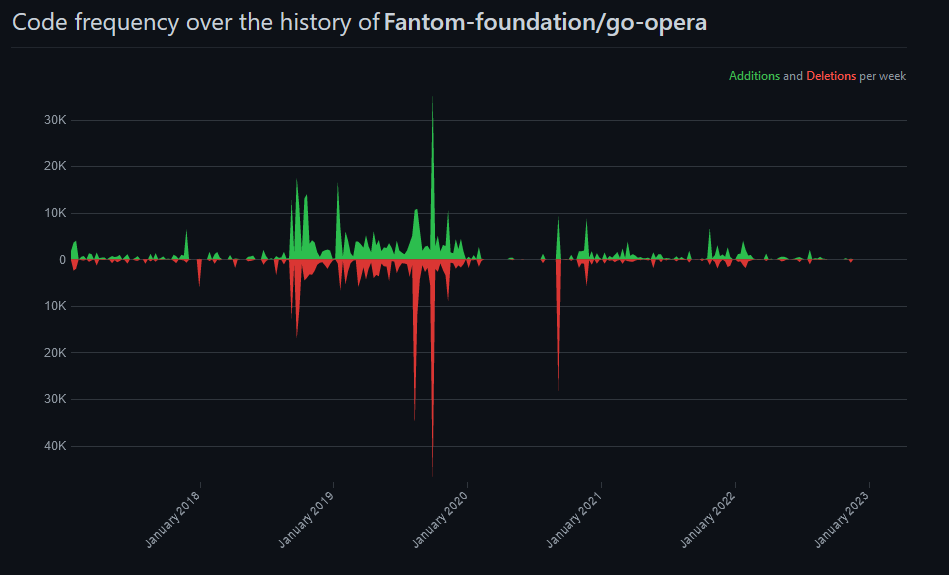This screenshot has height=575, width=949.
Task: Click the 40K deletions axis label
Action: (x=55, y=446)
